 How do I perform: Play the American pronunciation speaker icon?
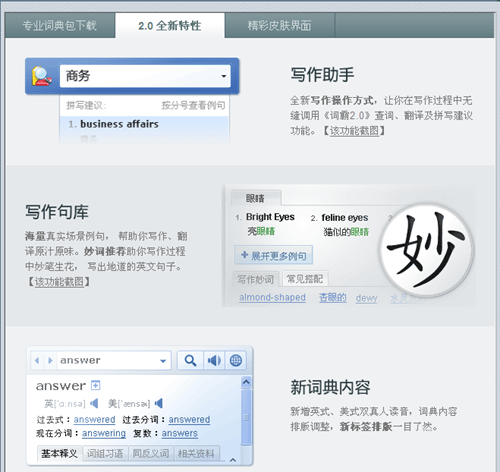159,403
